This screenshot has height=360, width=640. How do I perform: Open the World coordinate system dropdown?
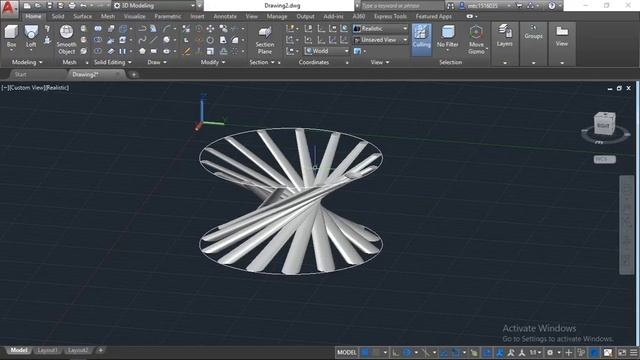pos(327,51)
